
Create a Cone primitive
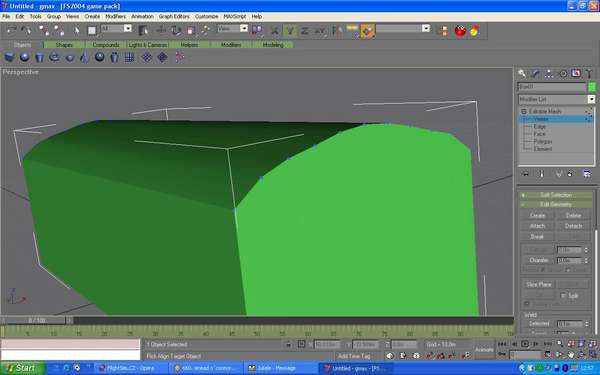(84, 57)
